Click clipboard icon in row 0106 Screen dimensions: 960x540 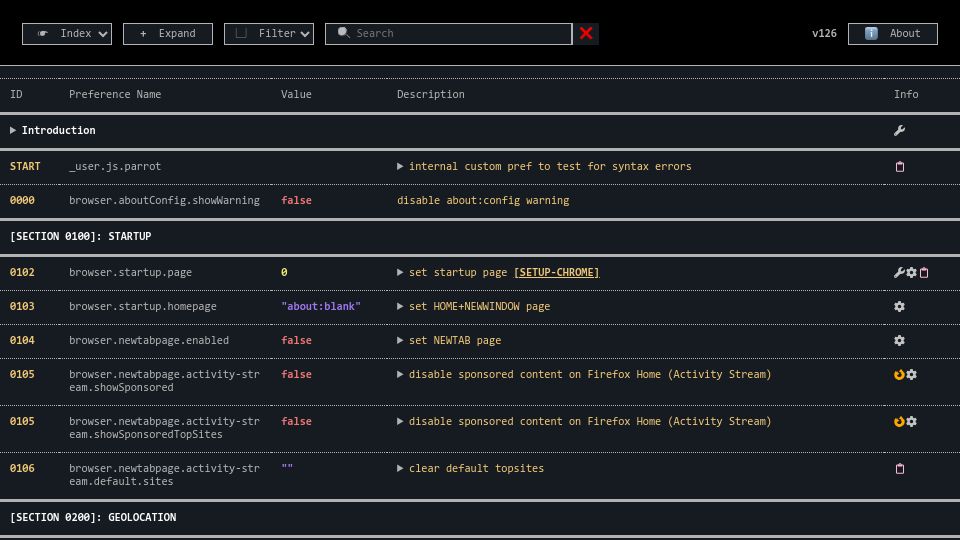899,468
